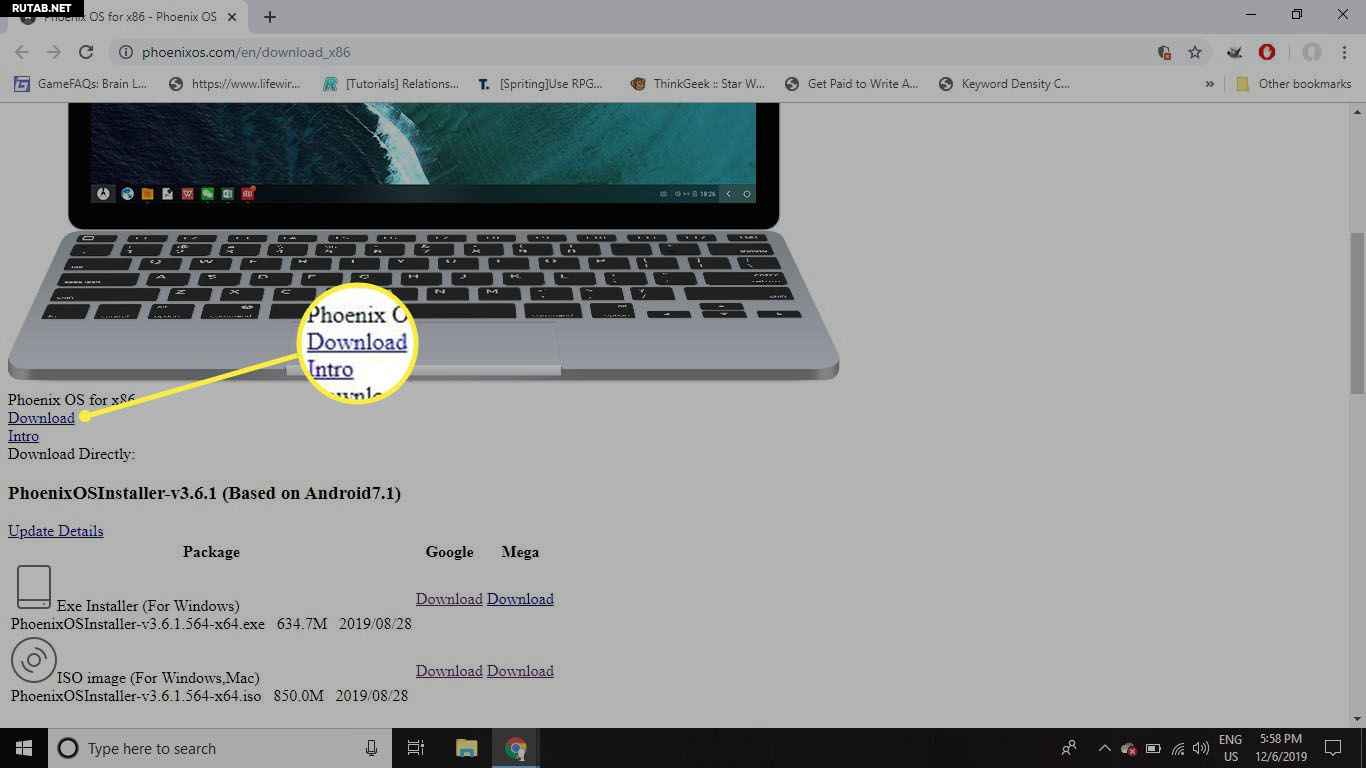Open the 5:58 PM clock and date

[x=1279, y=748]
